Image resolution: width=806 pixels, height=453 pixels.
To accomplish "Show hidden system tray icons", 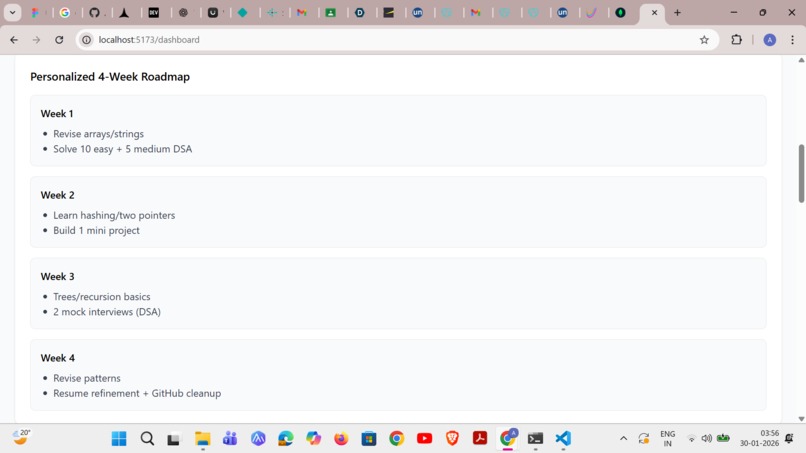I will point(624,439).
